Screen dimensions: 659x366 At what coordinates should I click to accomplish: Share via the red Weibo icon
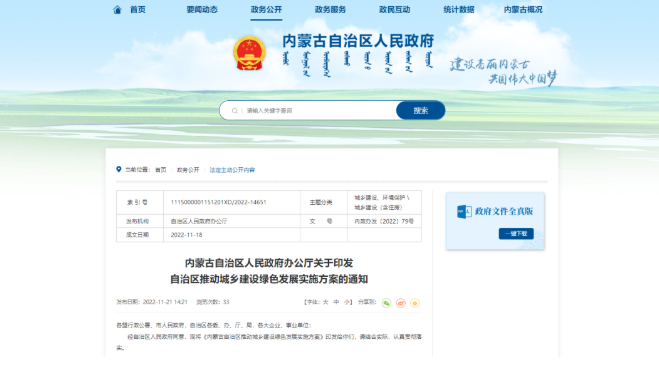[x=401, y=303]
